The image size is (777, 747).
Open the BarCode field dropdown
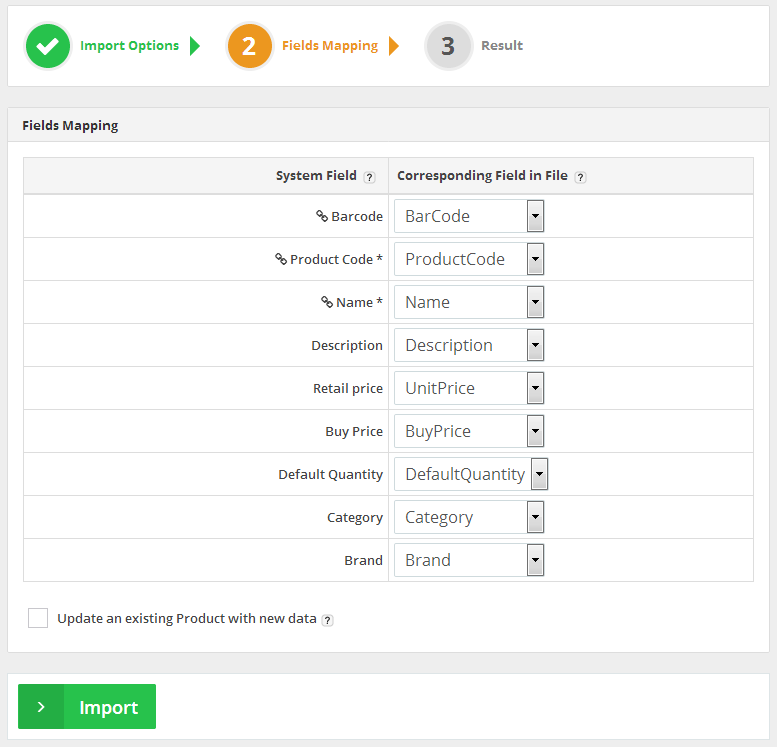[x=469, y=216]
